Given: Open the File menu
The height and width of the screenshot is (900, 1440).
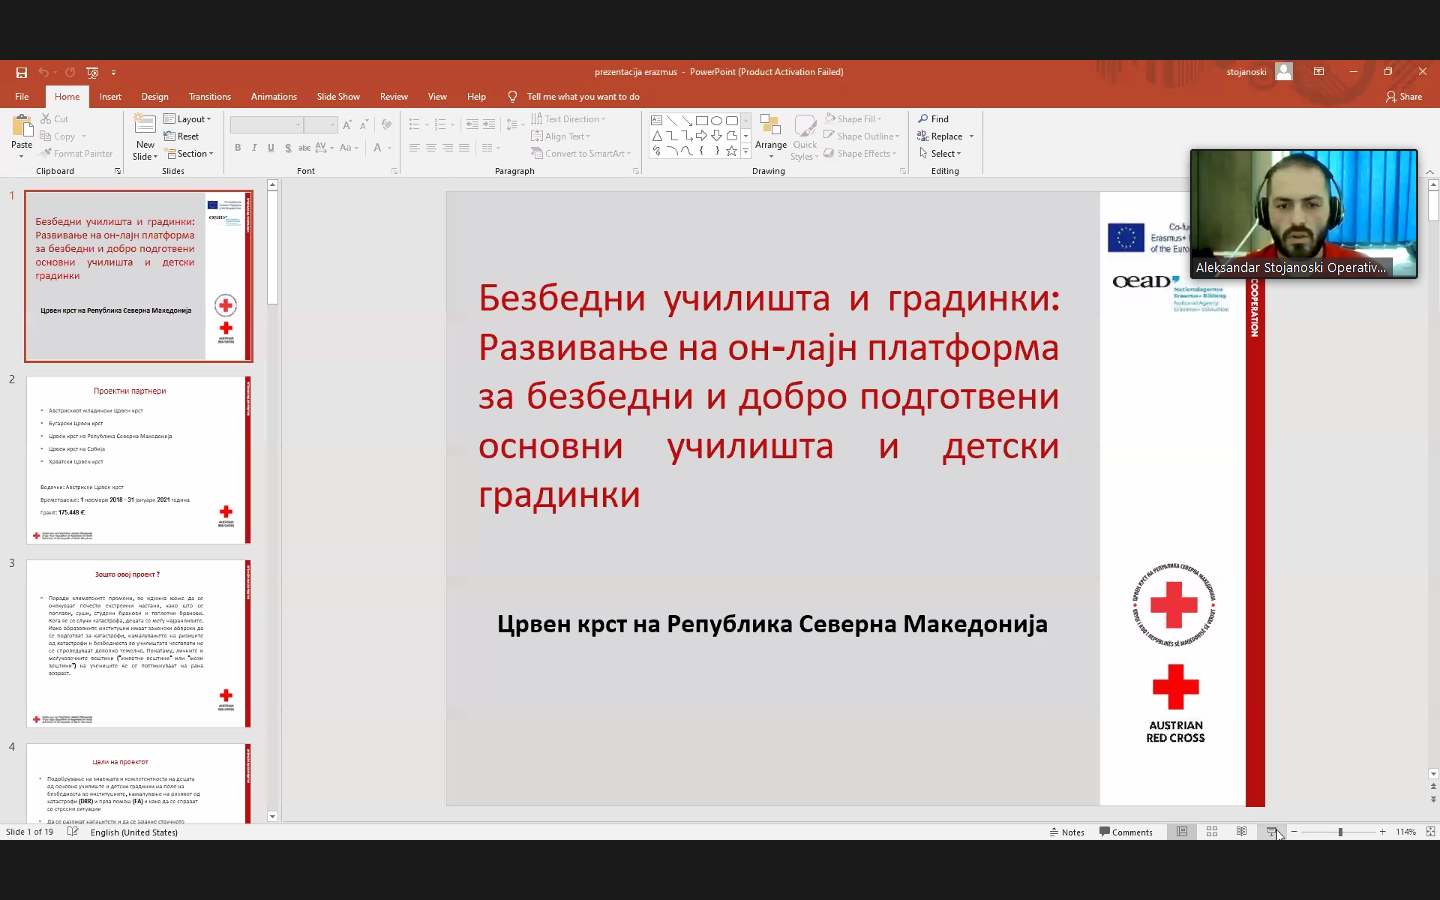Looking at the screenshot, I should pos(22,97).
